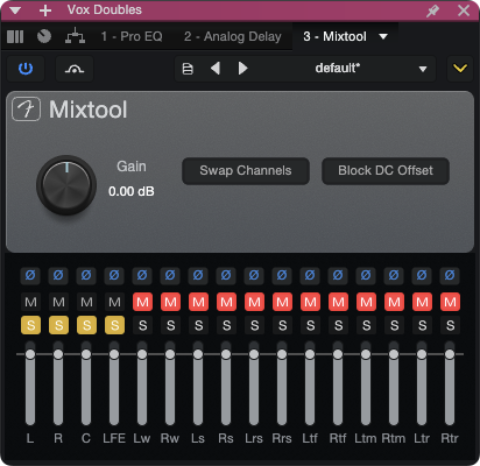Click the L channel fader

pos(30,383)
